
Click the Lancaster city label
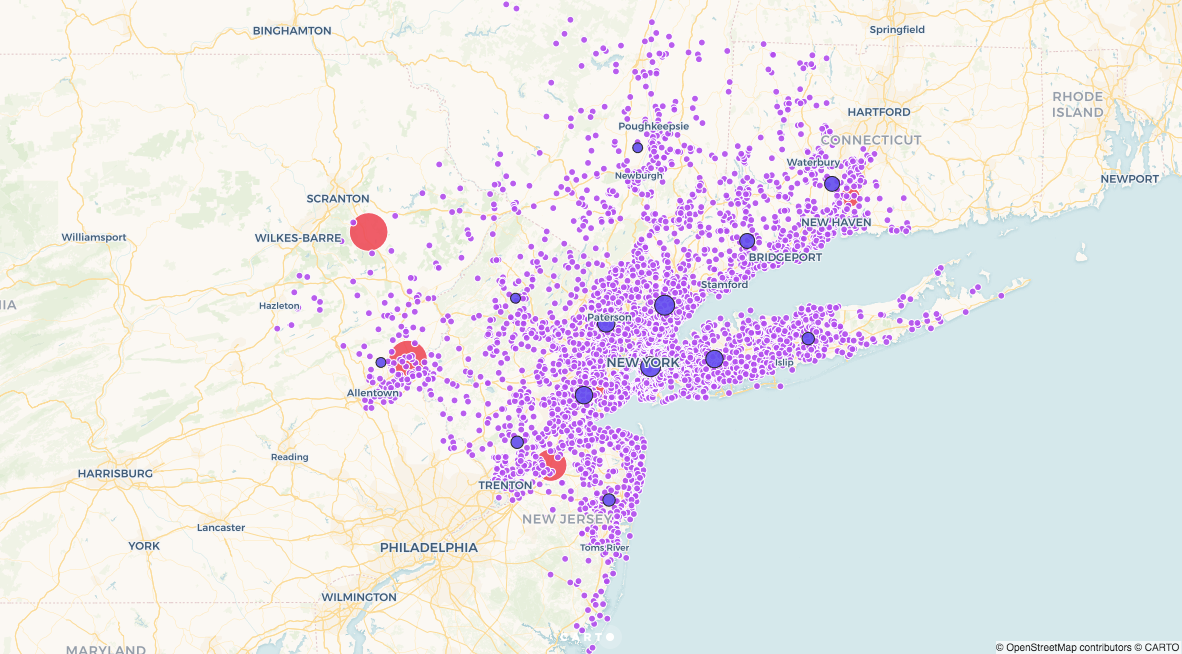(221, 528)
